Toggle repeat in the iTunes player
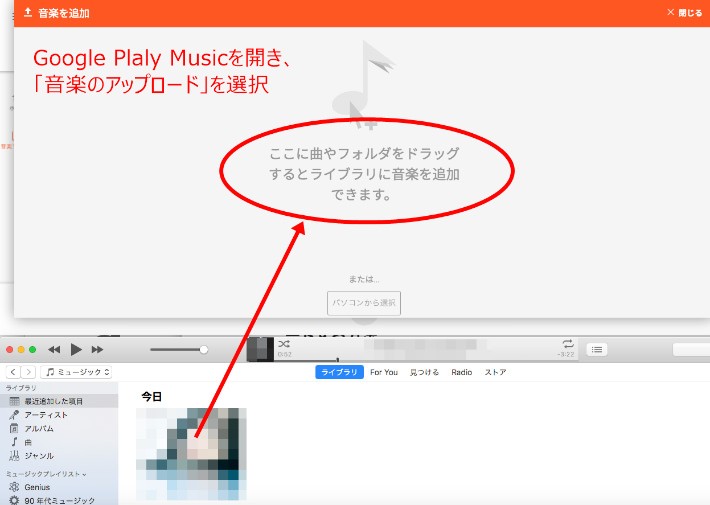The width and height of the screenshot is (710, 505). 568,344
